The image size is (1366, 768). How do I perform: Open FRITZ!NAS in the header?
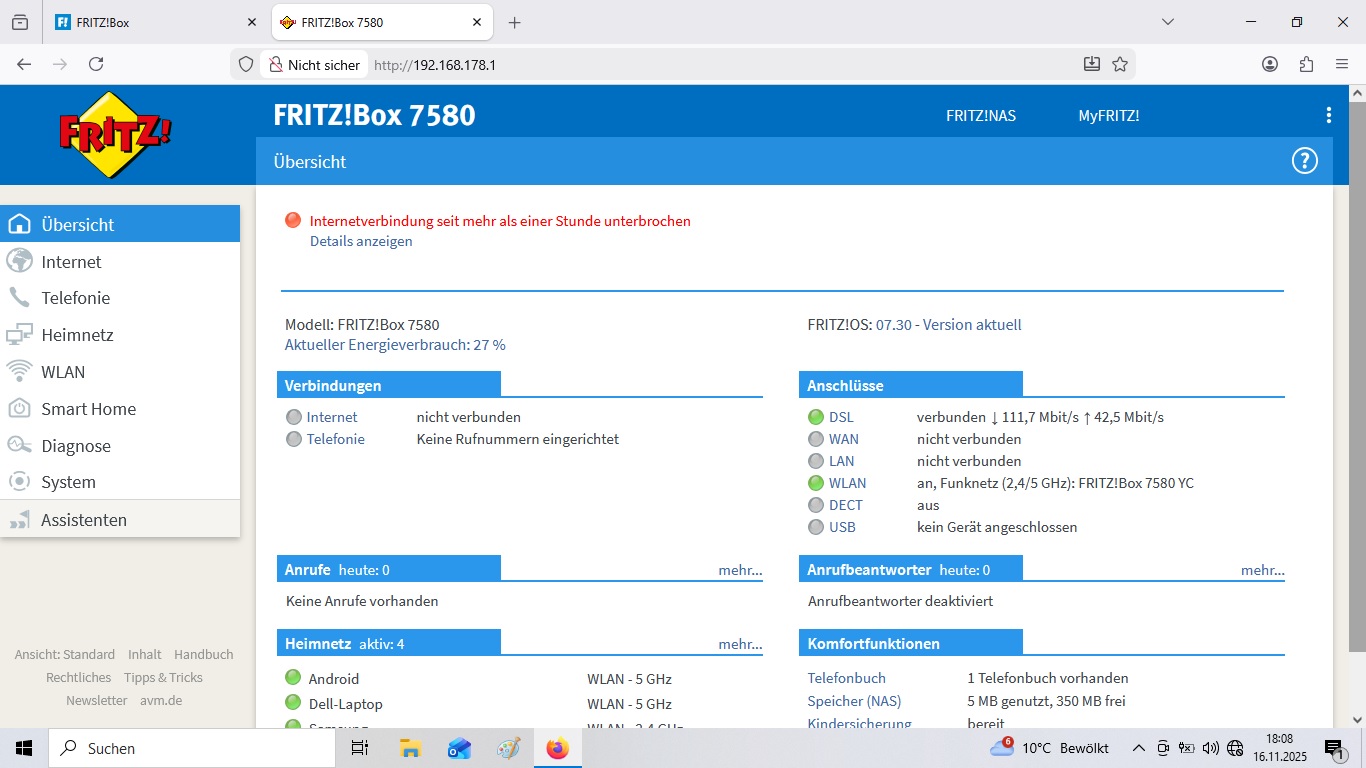[x=981, y=115]
